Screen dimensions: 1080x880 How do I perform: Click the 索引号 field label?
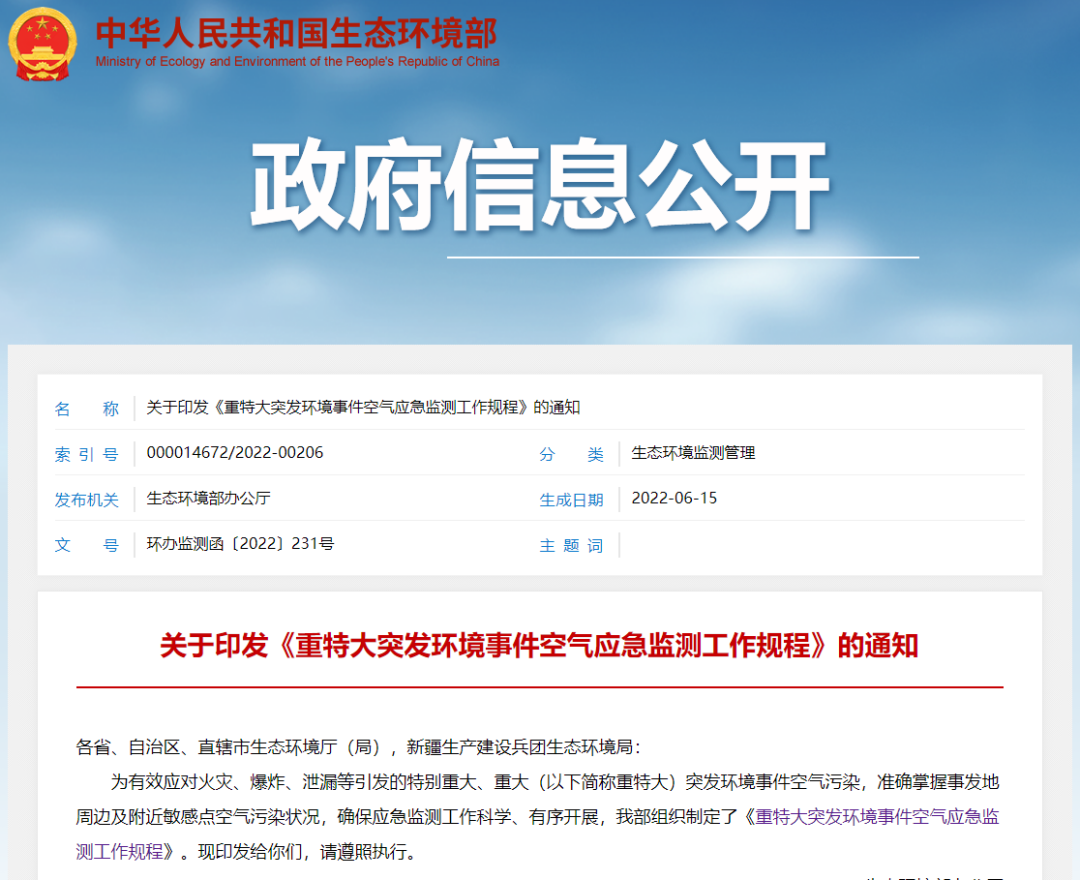tap(87, 454)
